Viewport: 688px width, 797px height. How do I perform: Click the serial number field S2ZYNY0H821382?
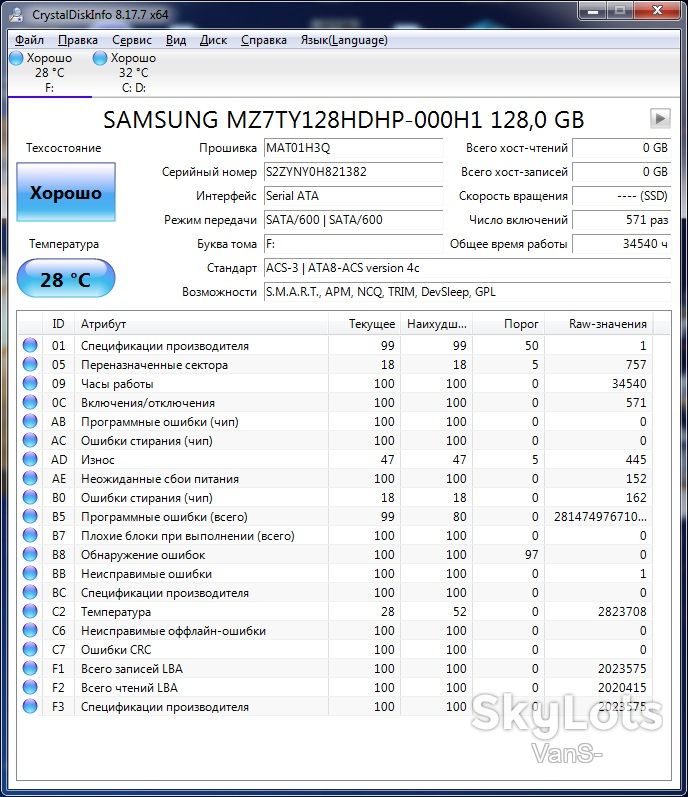click(x=353, y=172)
